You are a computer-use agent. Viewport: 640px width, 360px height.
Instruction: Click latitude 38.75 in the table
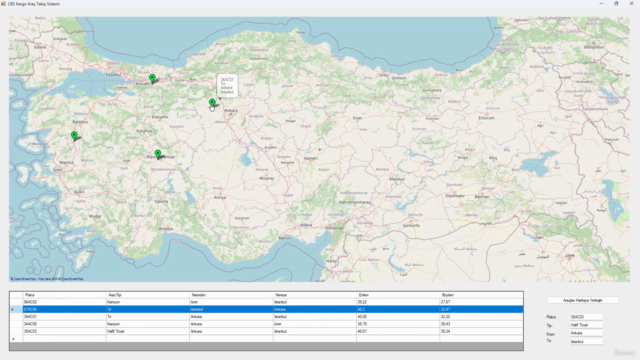point(398,324)
